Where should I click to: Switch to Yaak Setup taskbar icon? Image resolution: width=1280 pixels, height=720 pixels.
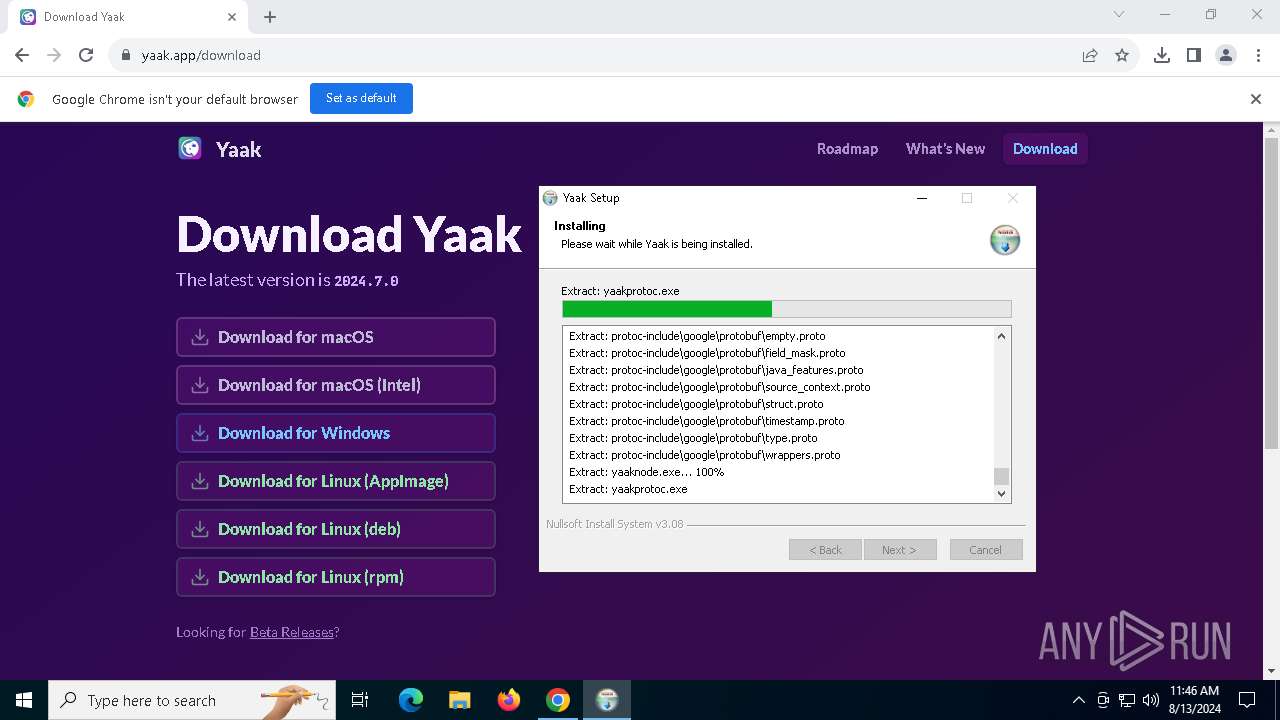[x=607, y=700]
